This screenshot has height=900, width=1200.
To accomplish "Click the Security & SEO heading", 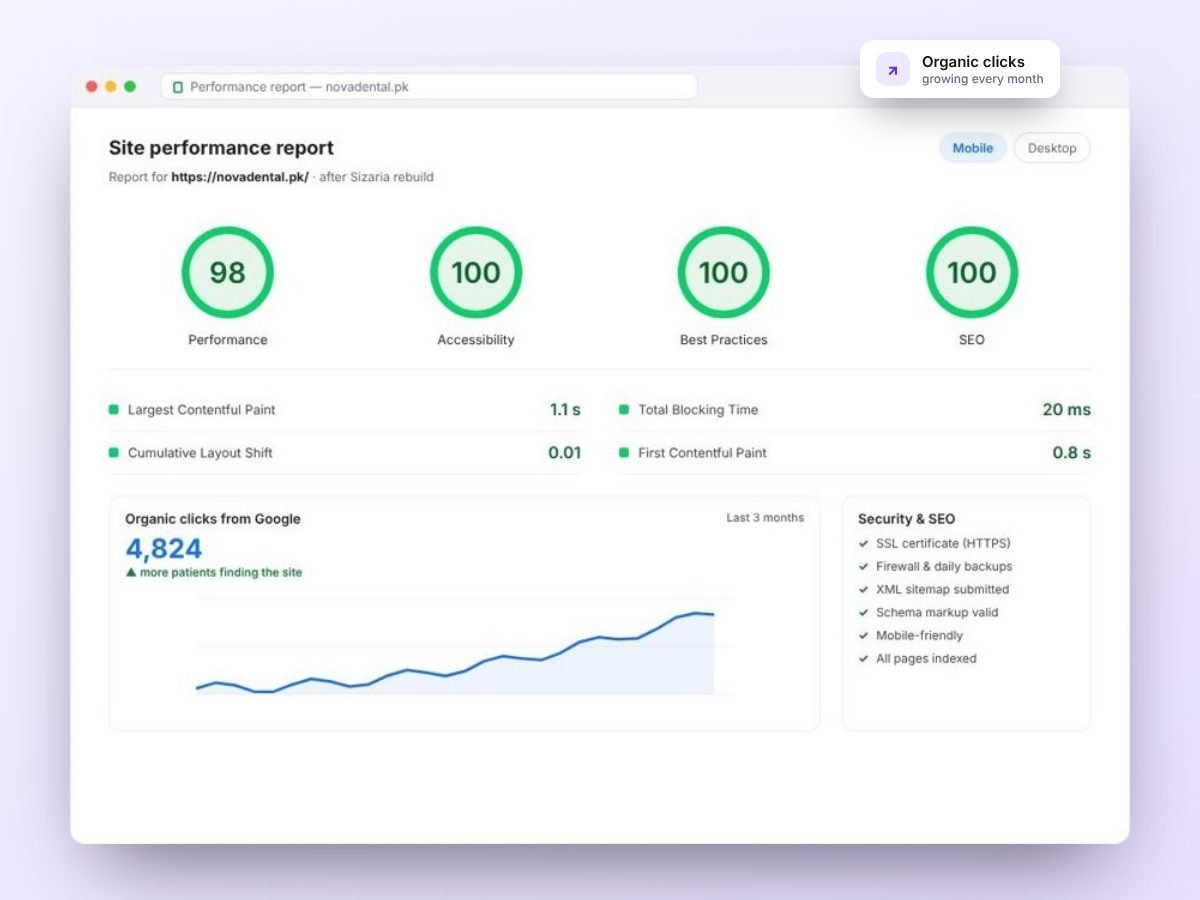I will pos(906,519).
